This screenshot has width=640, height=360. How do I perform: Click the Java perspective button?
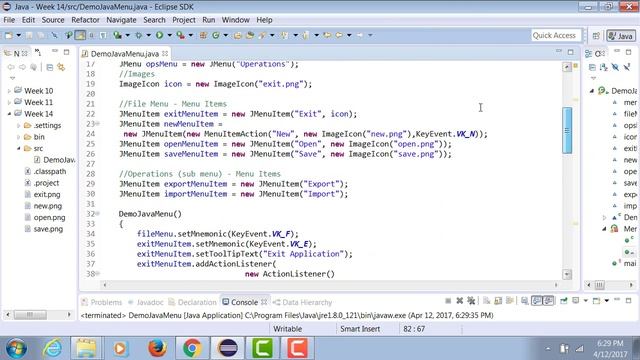tap(620, 36)
